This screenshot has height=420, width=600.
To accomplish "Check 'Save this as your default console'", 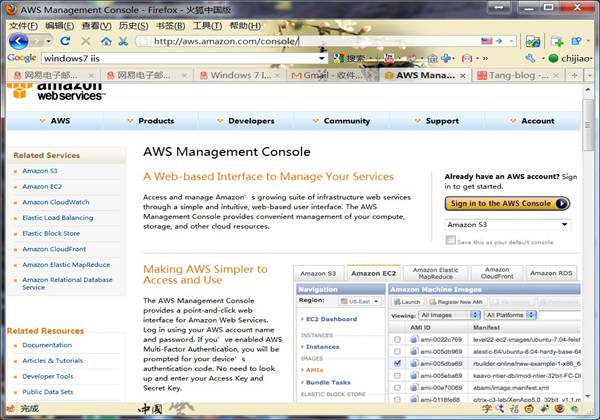I will (451, 241).
